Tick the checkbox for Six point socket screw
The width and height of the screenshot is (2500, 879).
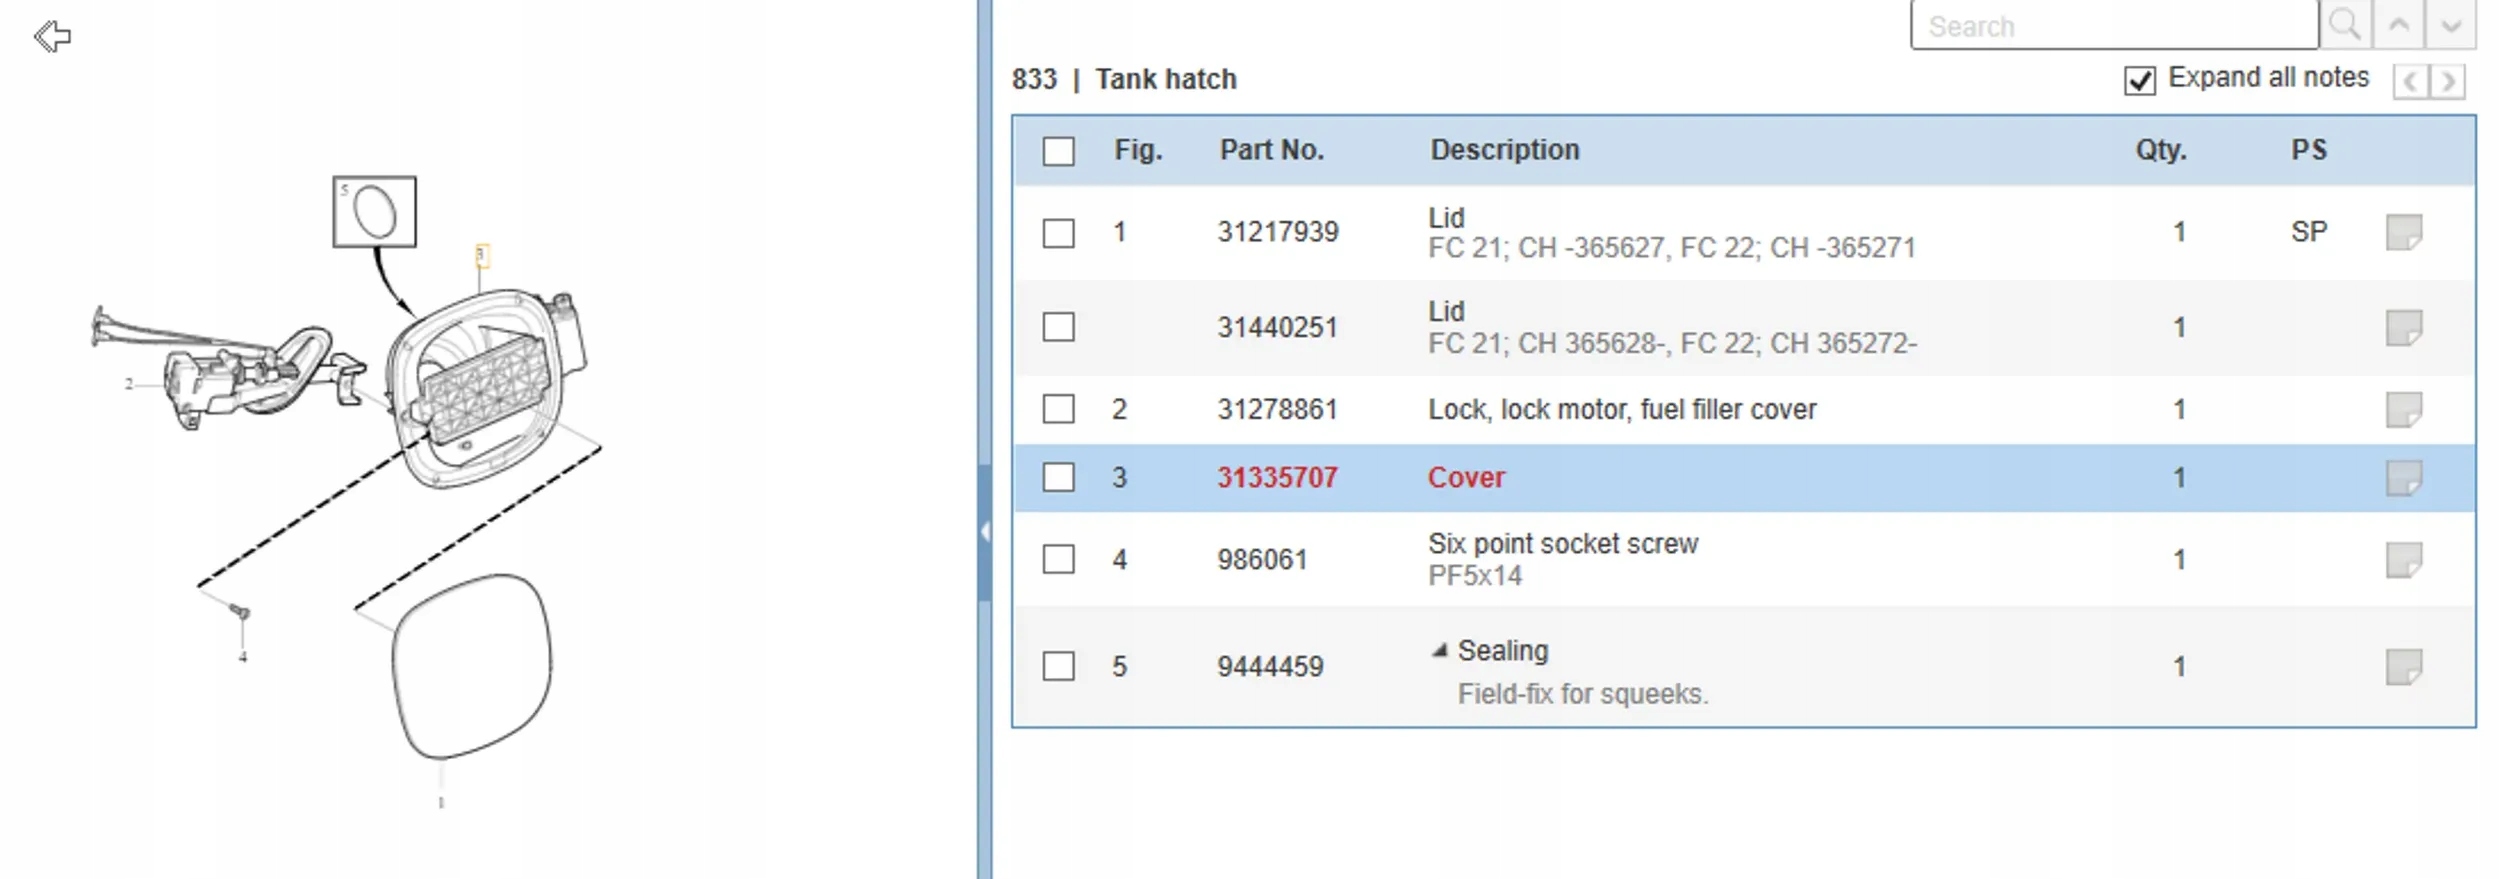(x=1058, y=559)
